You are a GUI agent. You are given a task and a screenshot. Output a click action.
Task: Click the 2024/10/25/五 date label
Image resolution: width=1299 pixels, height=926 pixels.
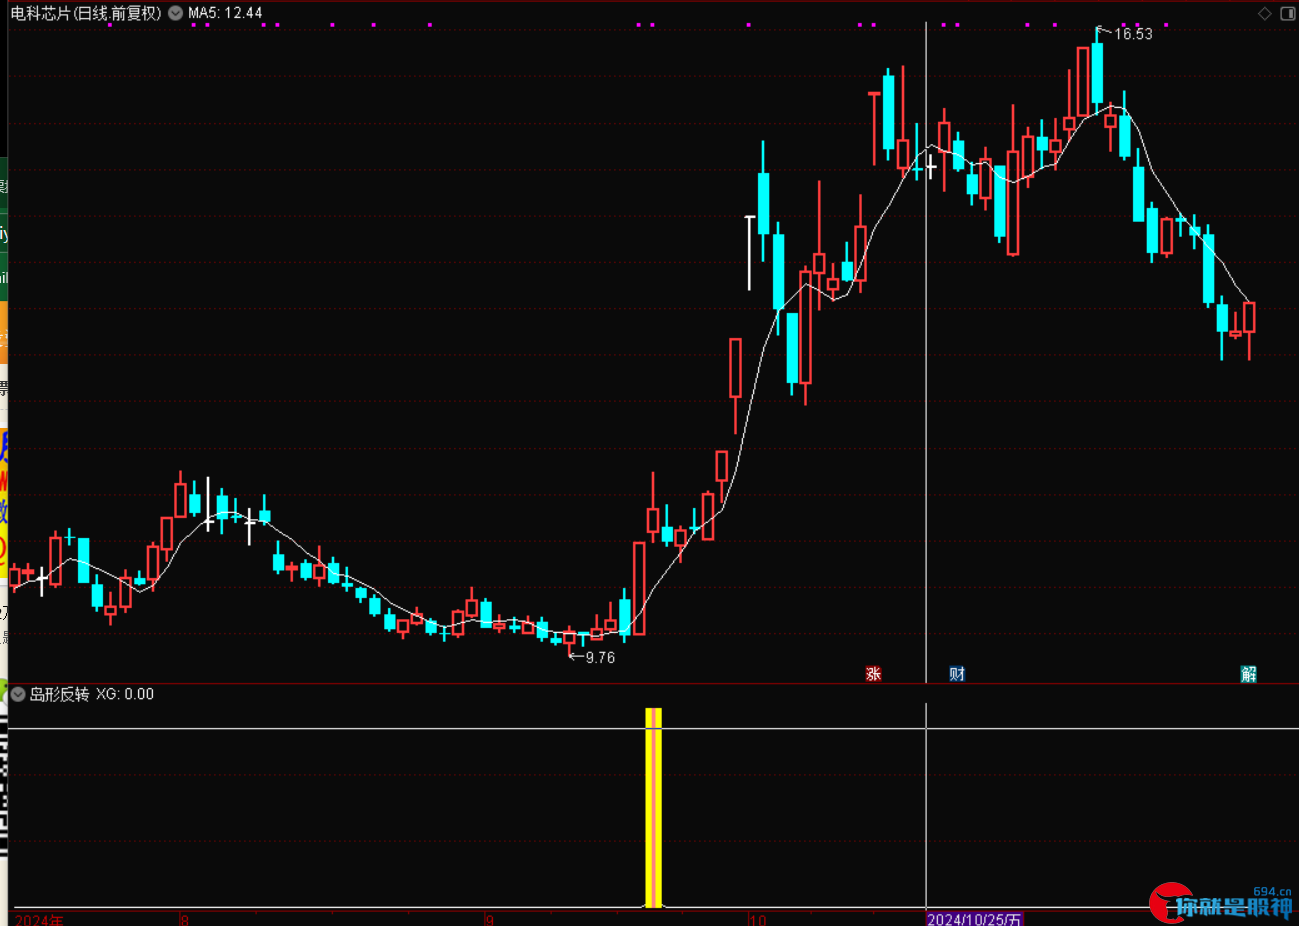tap(974, 919)
